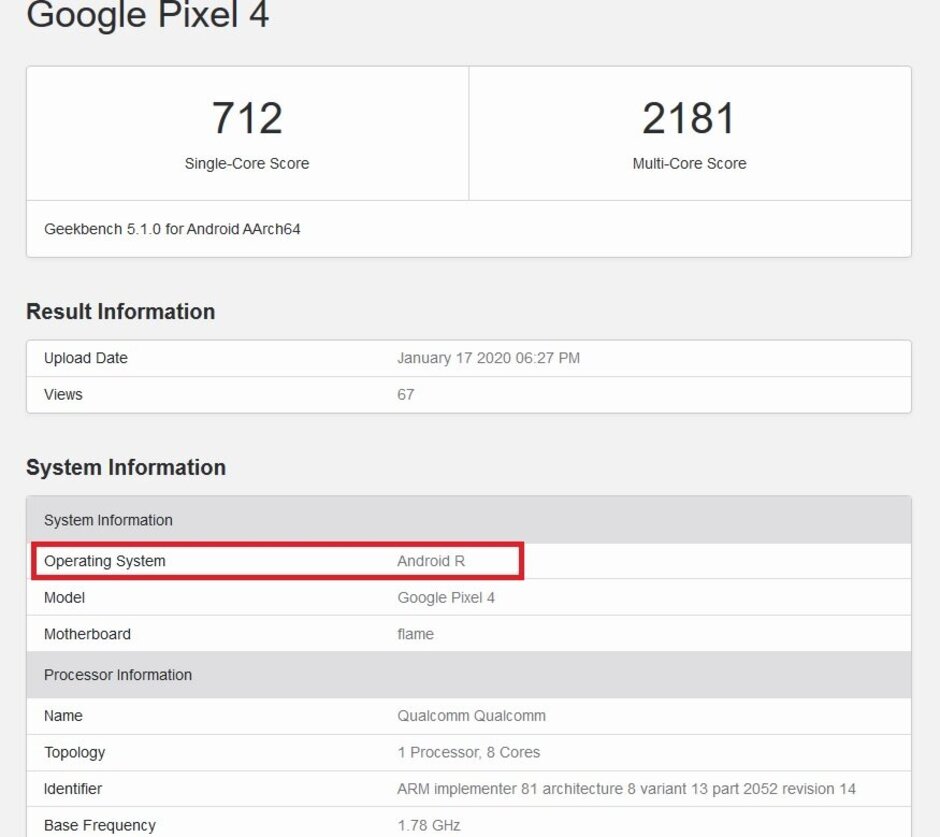Screen dimensions: 940x837
Task: Select the 2181 multi-core score number
Action: 689,118
